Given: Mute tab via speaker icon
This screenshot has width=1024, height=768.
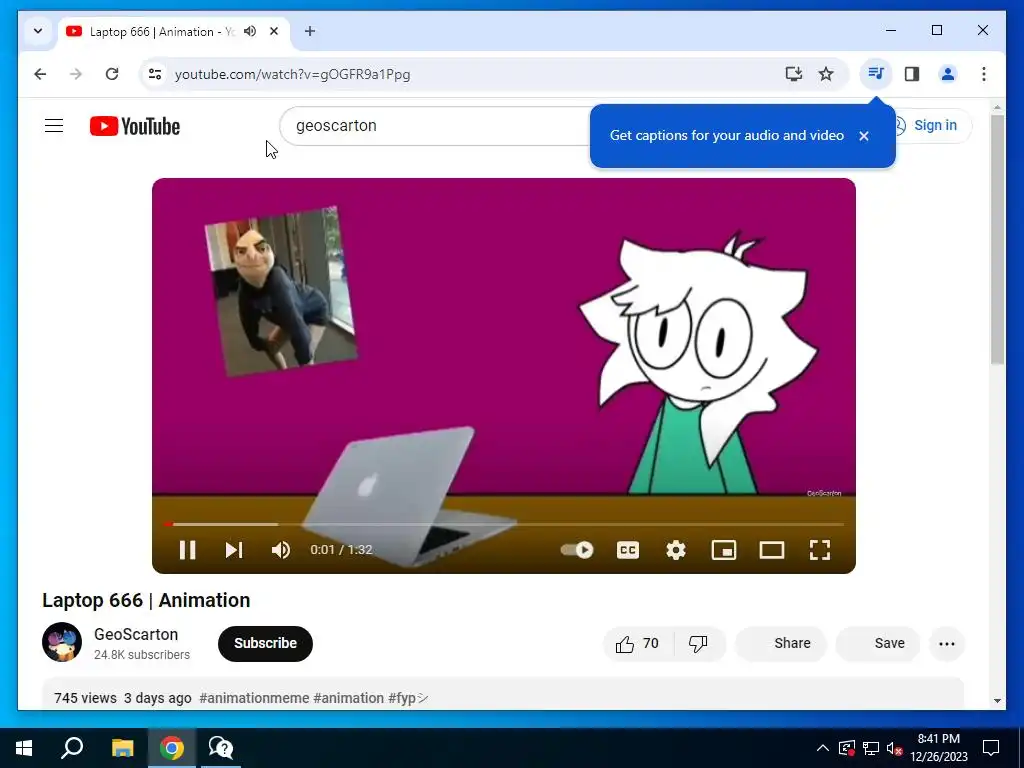Looking at the screenshot, I should tap(250, 31).
